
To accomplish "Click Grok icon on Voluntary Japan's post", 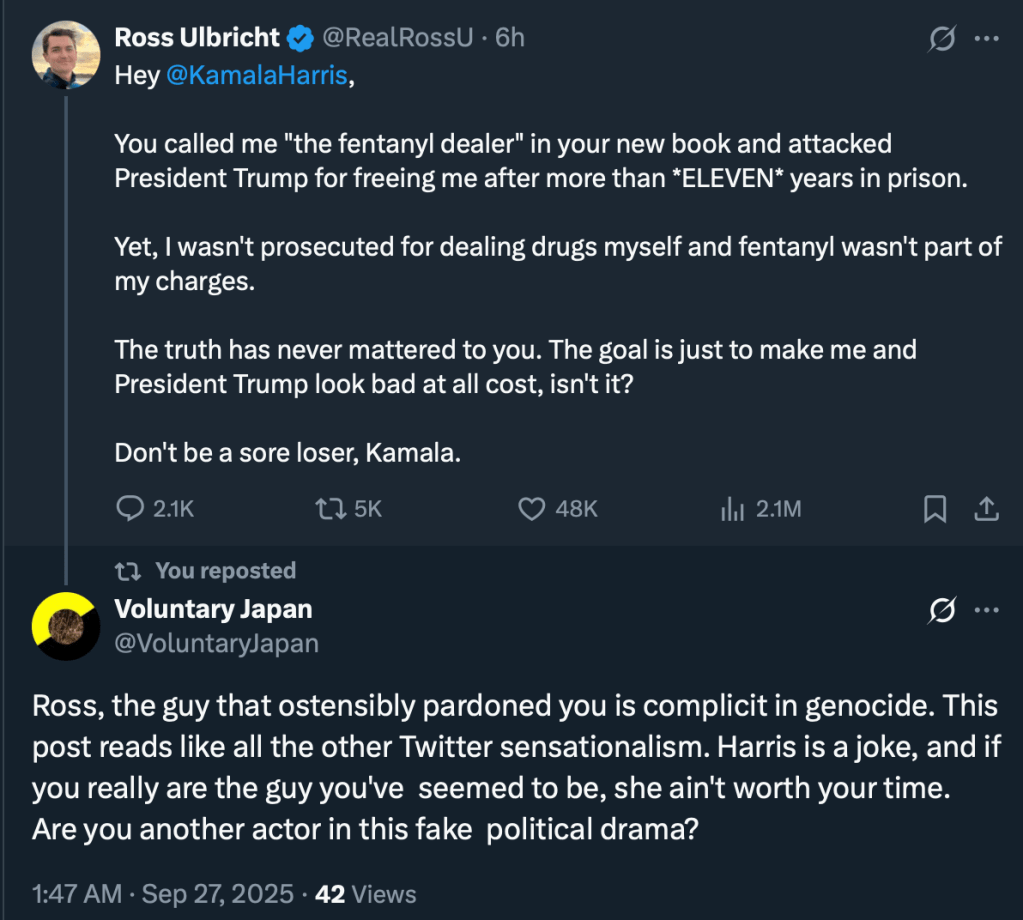I will (x=942, y=609).
